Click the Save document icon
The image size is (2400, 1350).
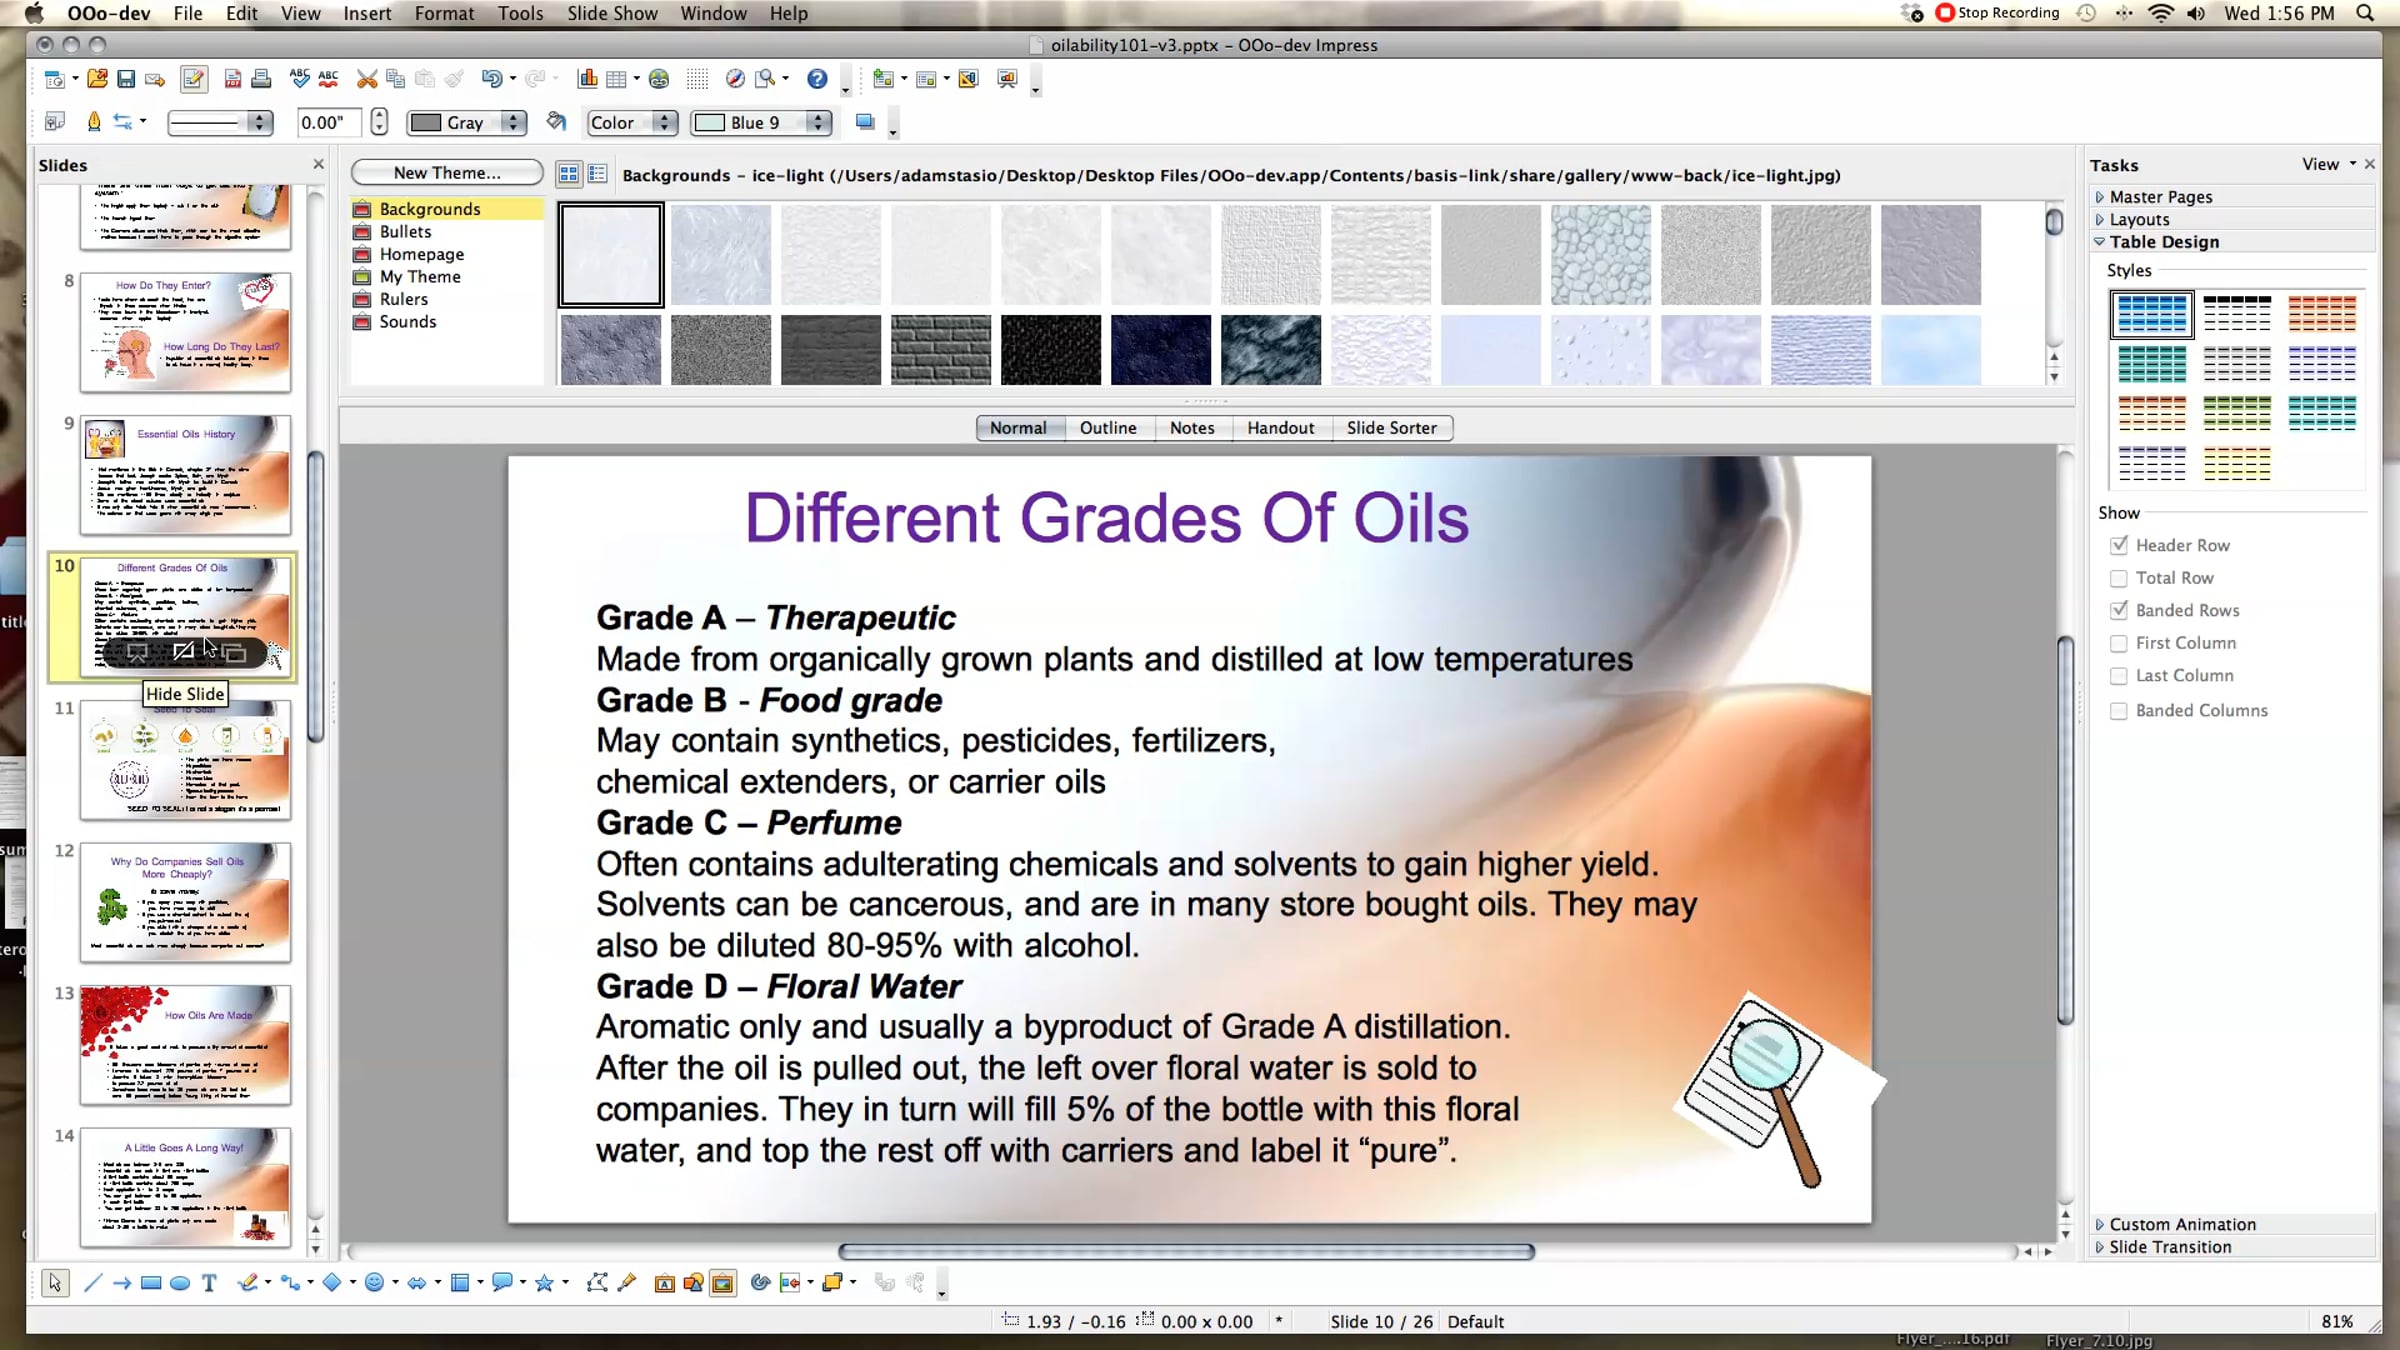pyautogui.click(x=126, y=79)
